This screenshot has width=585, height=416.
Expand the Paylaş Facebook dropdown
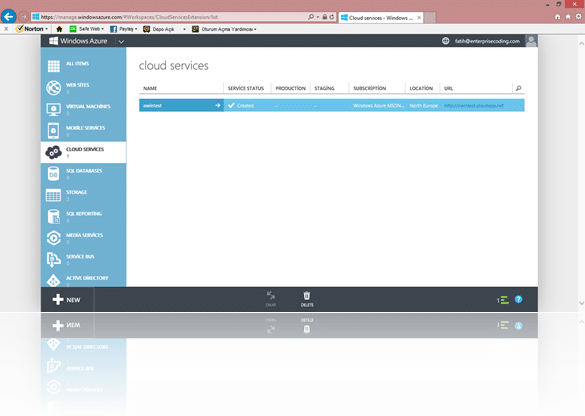coord(136,29)
